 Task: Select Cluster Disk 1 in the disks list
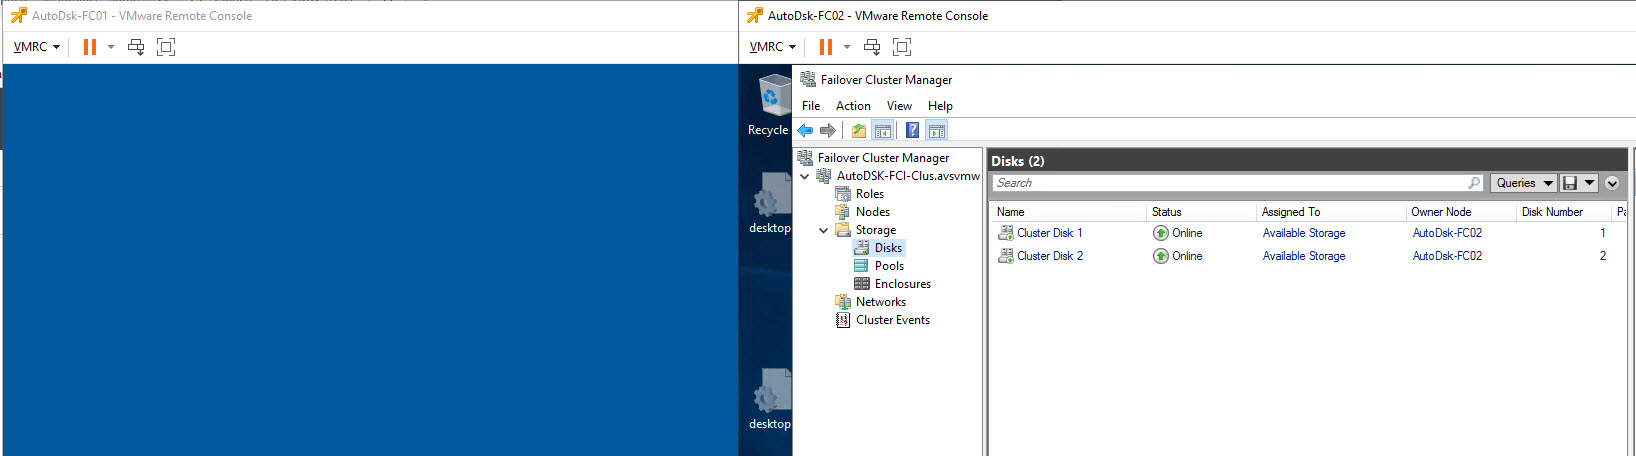(x=1049, y=233)
